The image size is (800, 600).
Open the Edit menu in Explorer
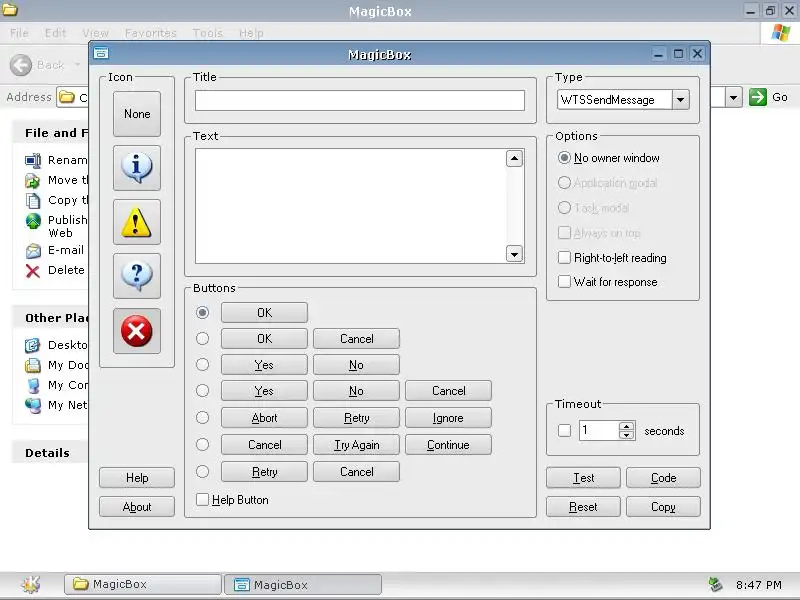pos(55,33)
